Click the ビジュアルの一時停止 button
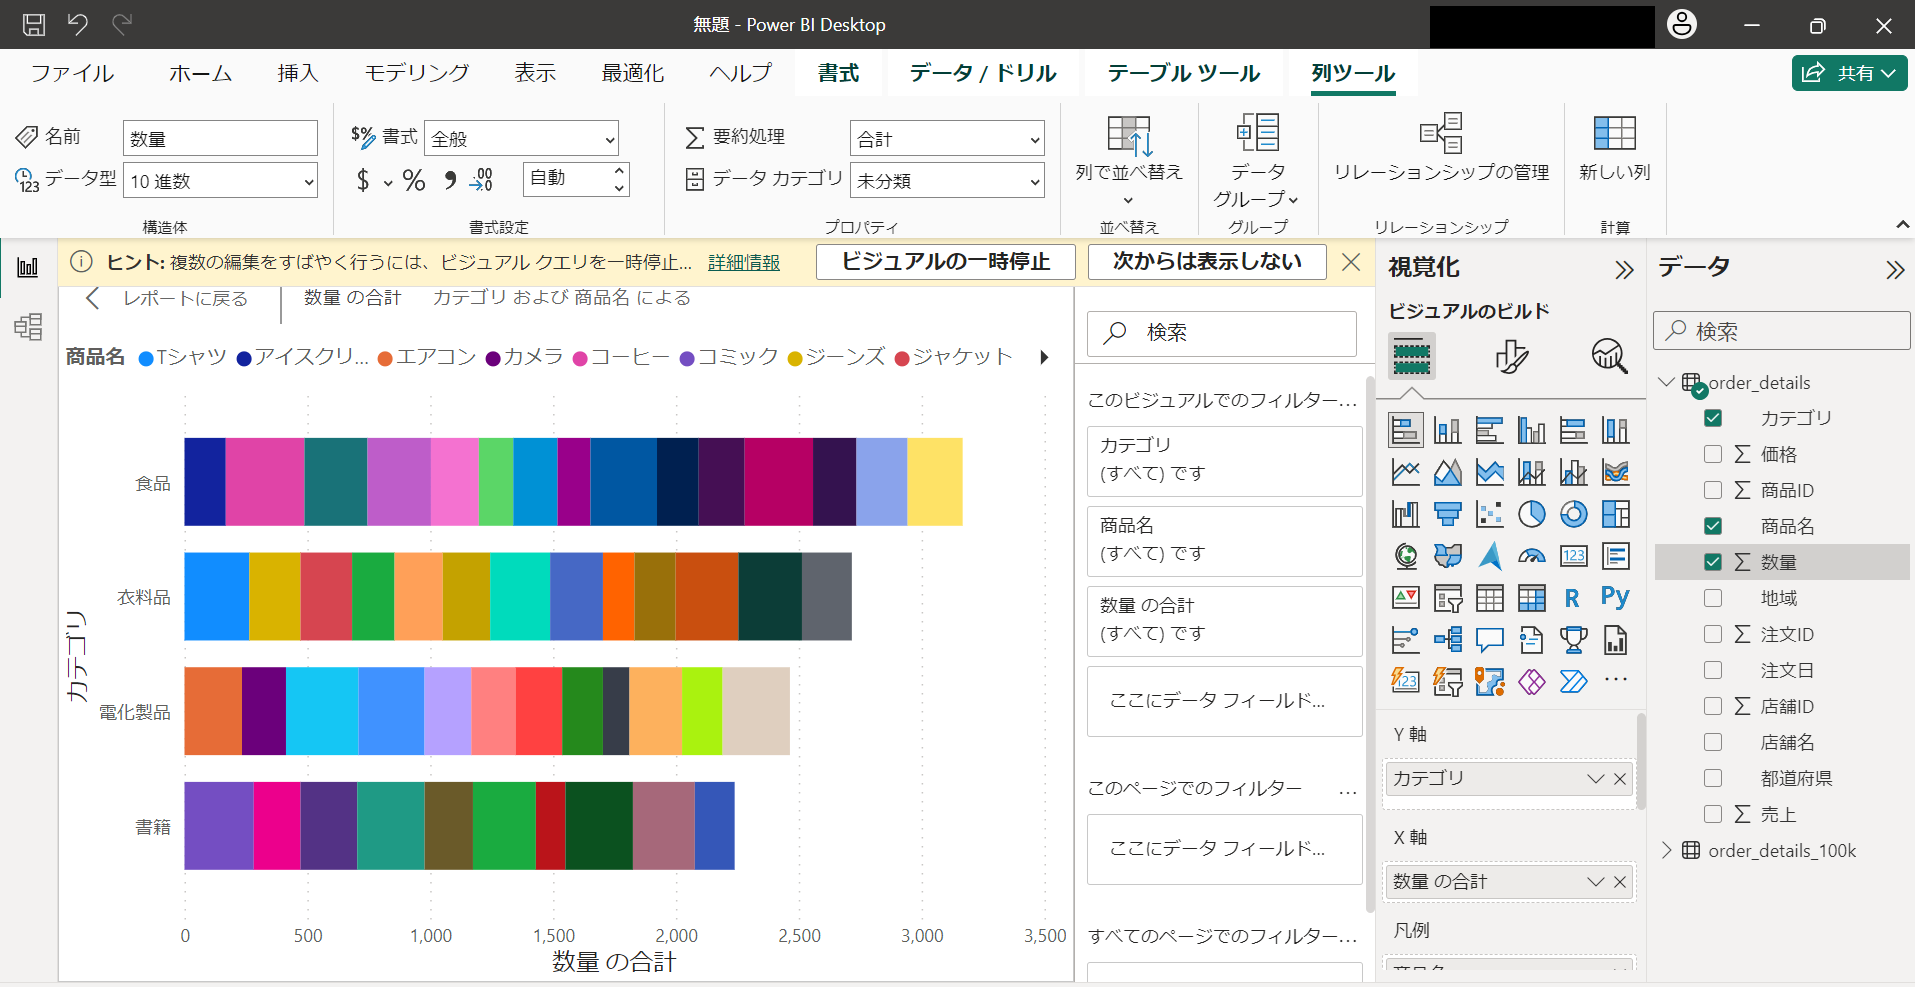 click(x=946, y=262)
